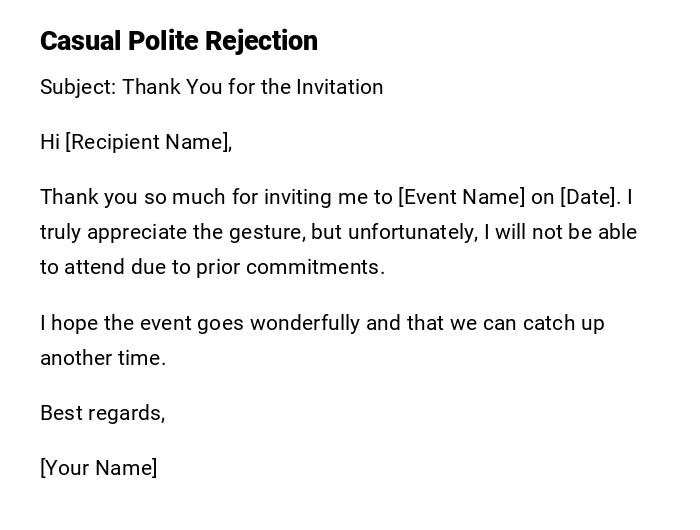The height and width of the screenshot is (530, 700).
Task: Click the "Best regards," closing line
Action: 102,413
